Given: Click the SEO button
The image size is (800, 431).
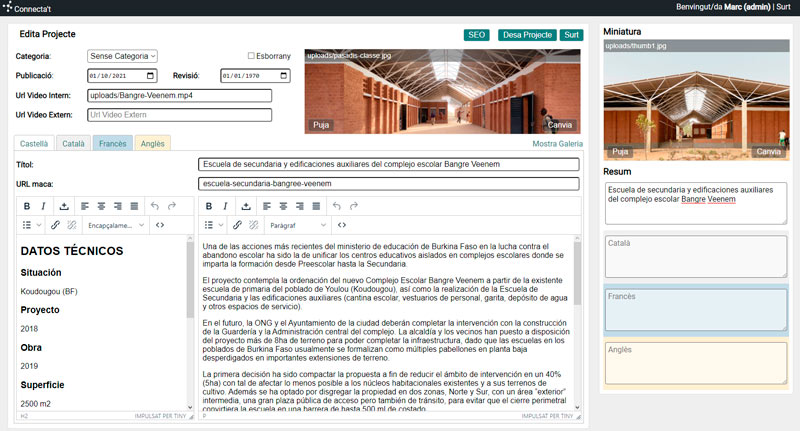Looking at the screenshot, I should tap(477, 35).
